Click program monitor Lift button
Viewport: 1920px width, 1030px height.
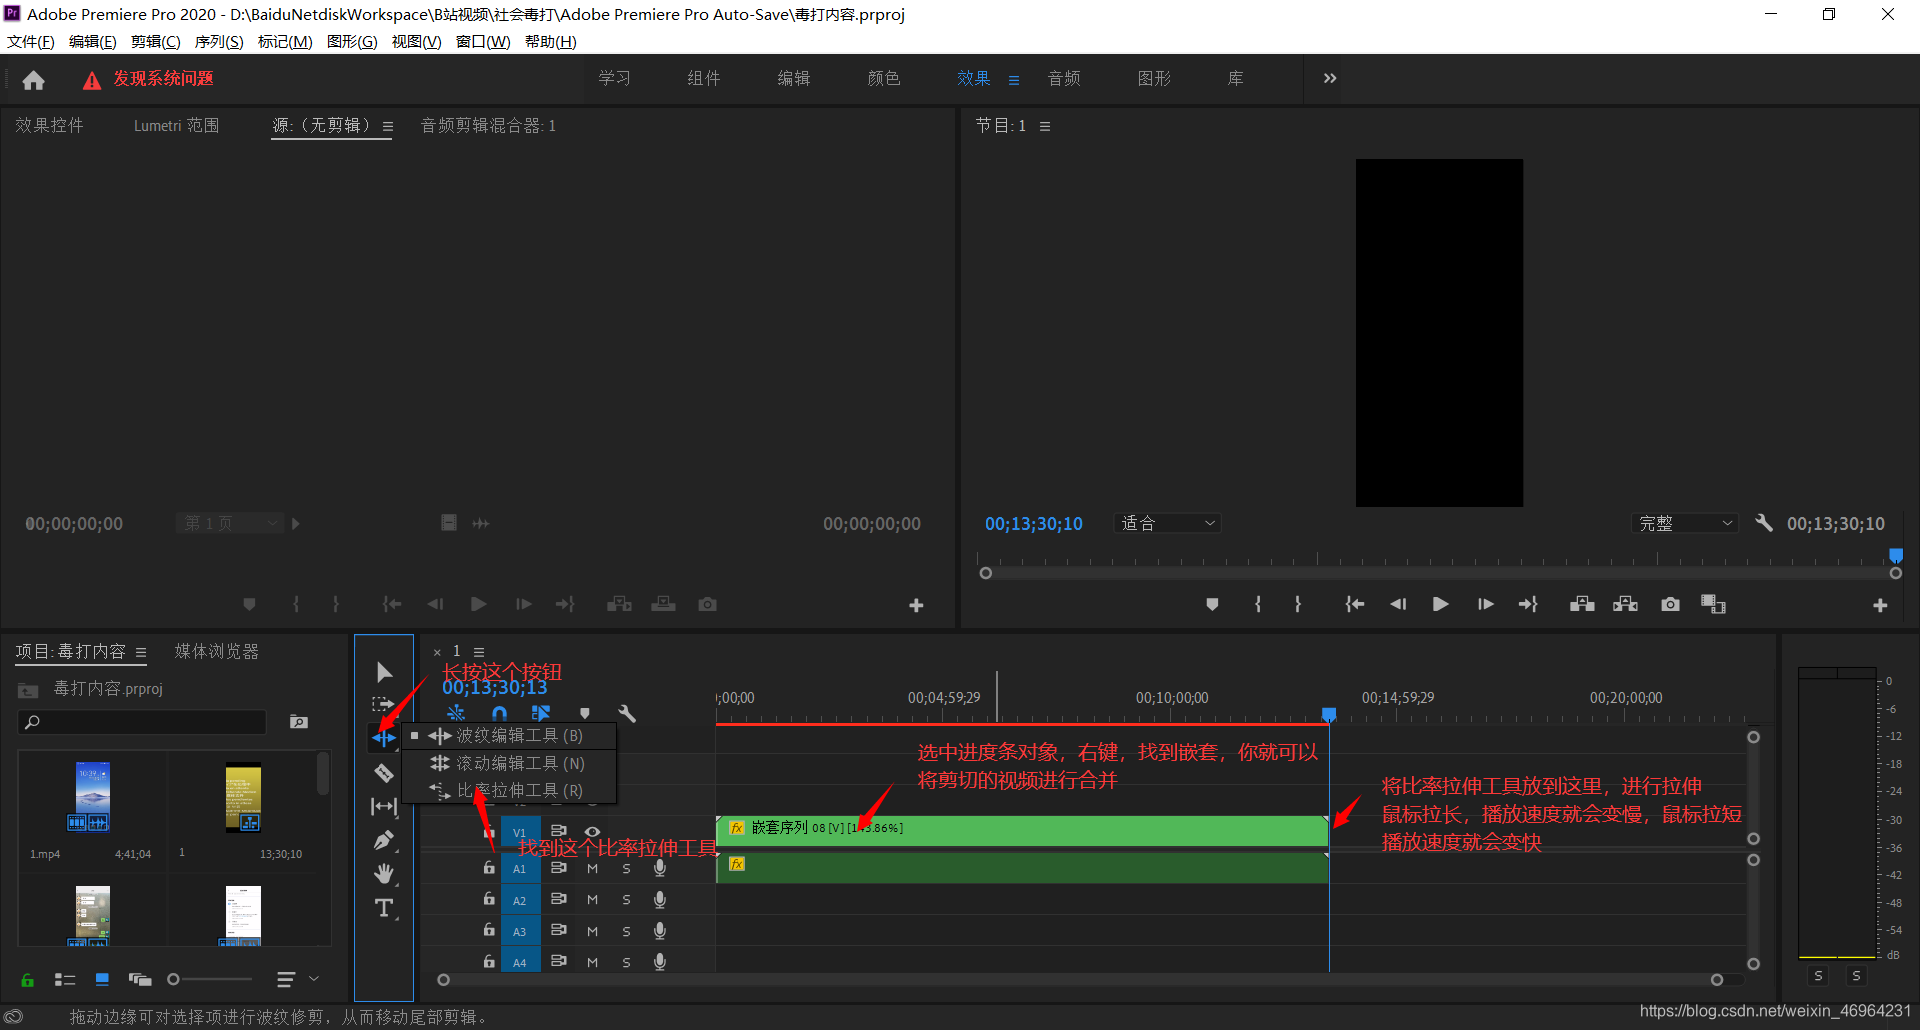point(1582,604)
